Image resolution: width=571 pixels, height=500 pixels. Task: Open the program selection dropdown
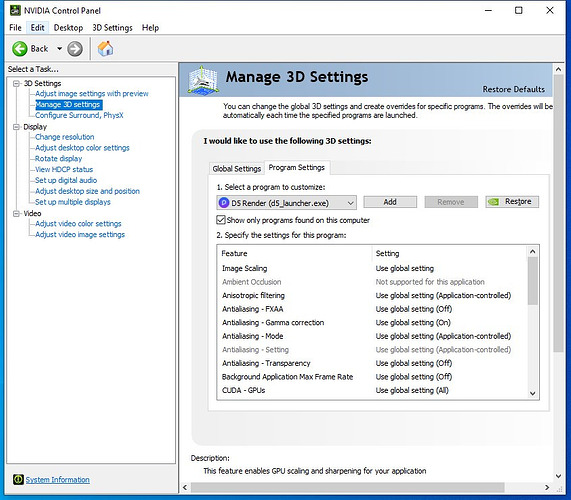350,203
